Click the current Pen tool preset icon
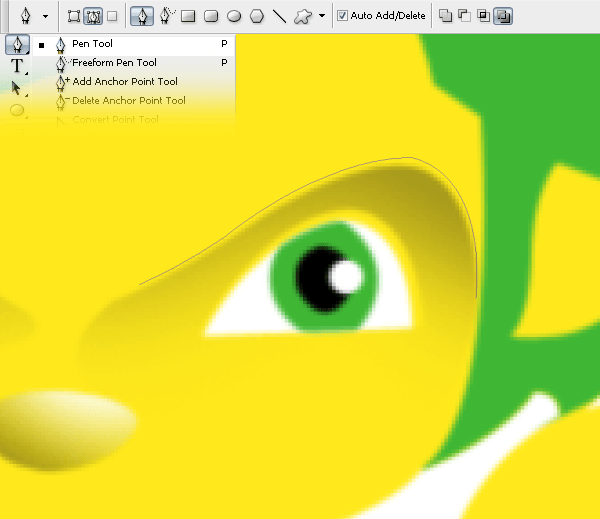Image resolution: width=600 pixels, height=519 pixels. click(x=26, y=16)
